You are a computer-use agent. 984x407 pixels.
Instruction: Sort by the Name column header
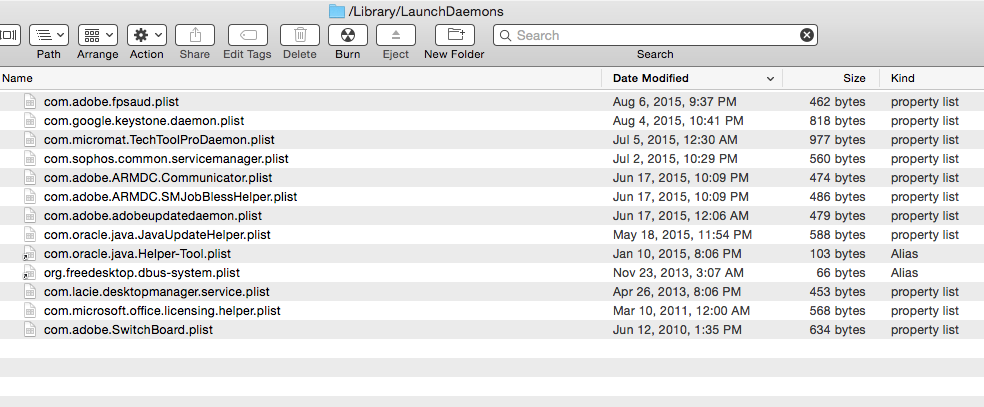tap(18, 78)
